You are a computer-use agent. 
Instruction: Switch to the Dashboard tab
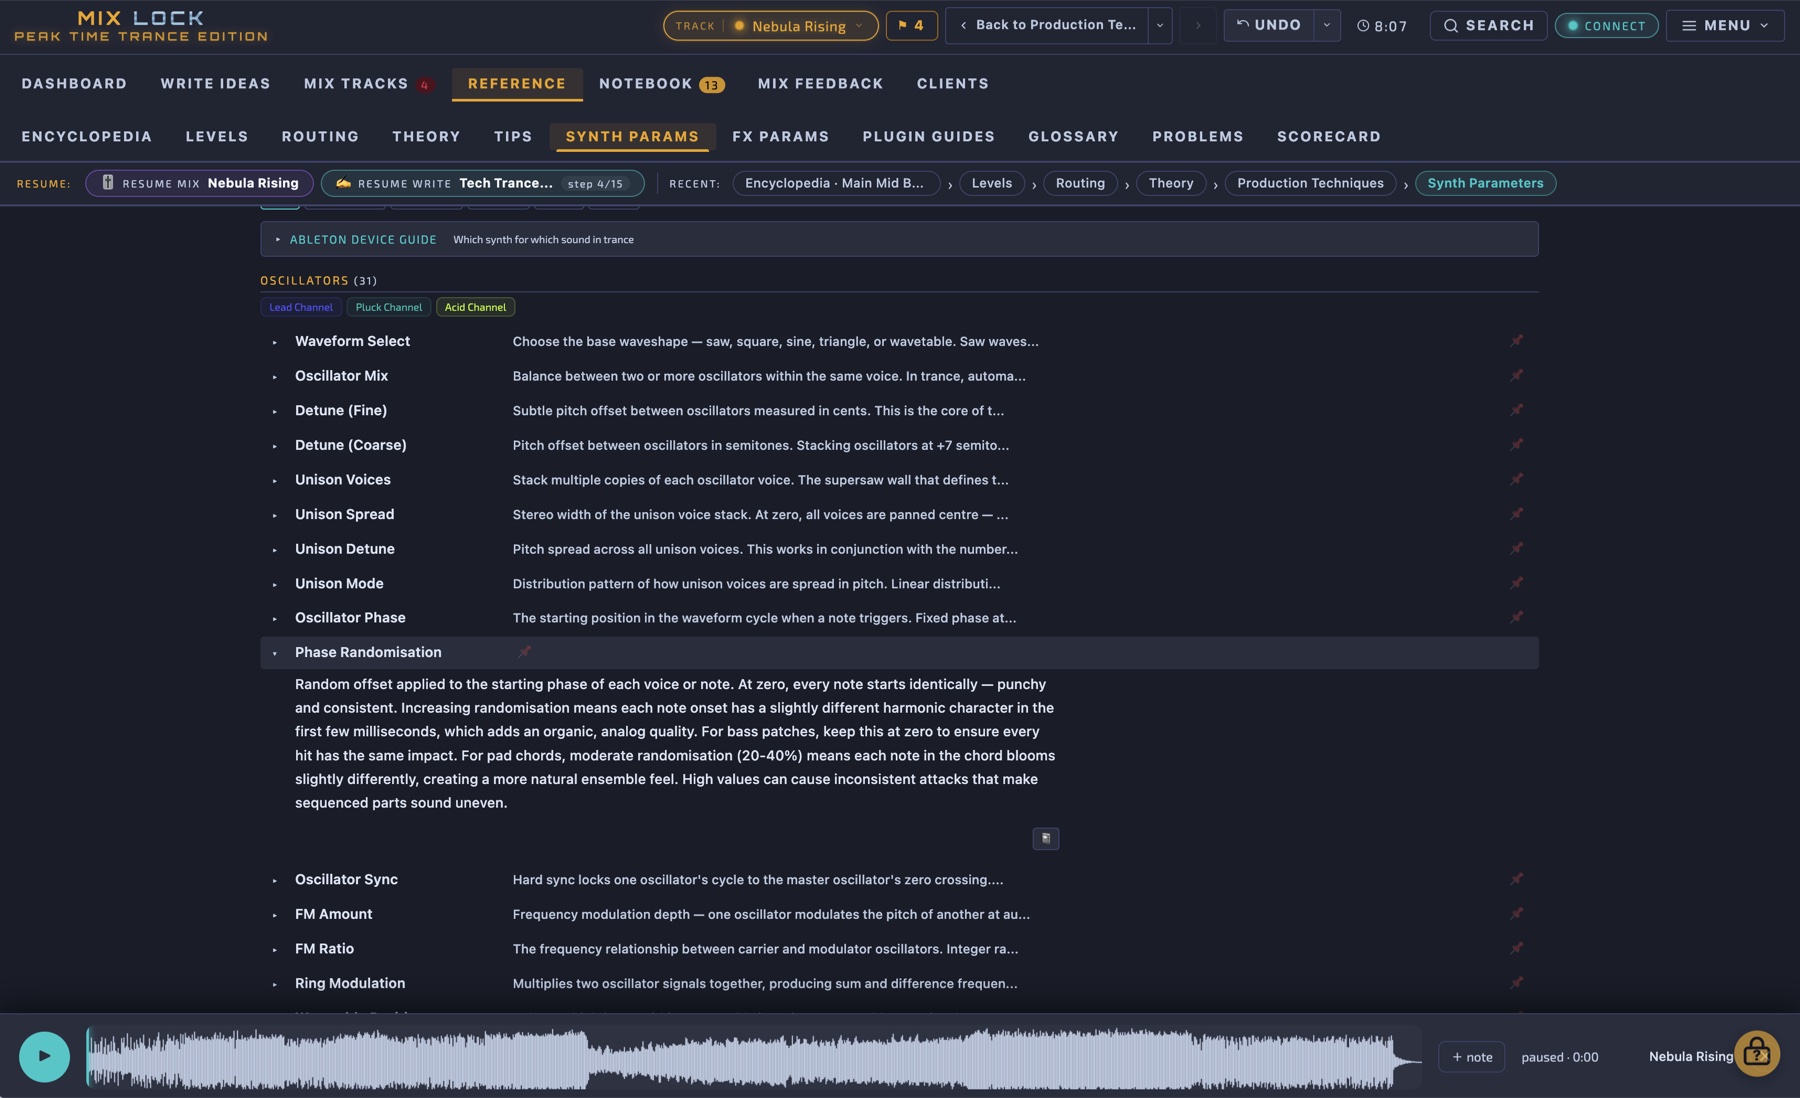click(74, 84)
